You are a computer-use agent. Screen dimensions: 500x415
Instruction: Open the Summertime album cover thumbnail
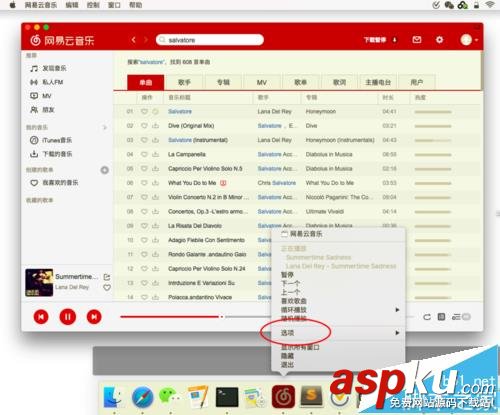click(x=39, y=282)
